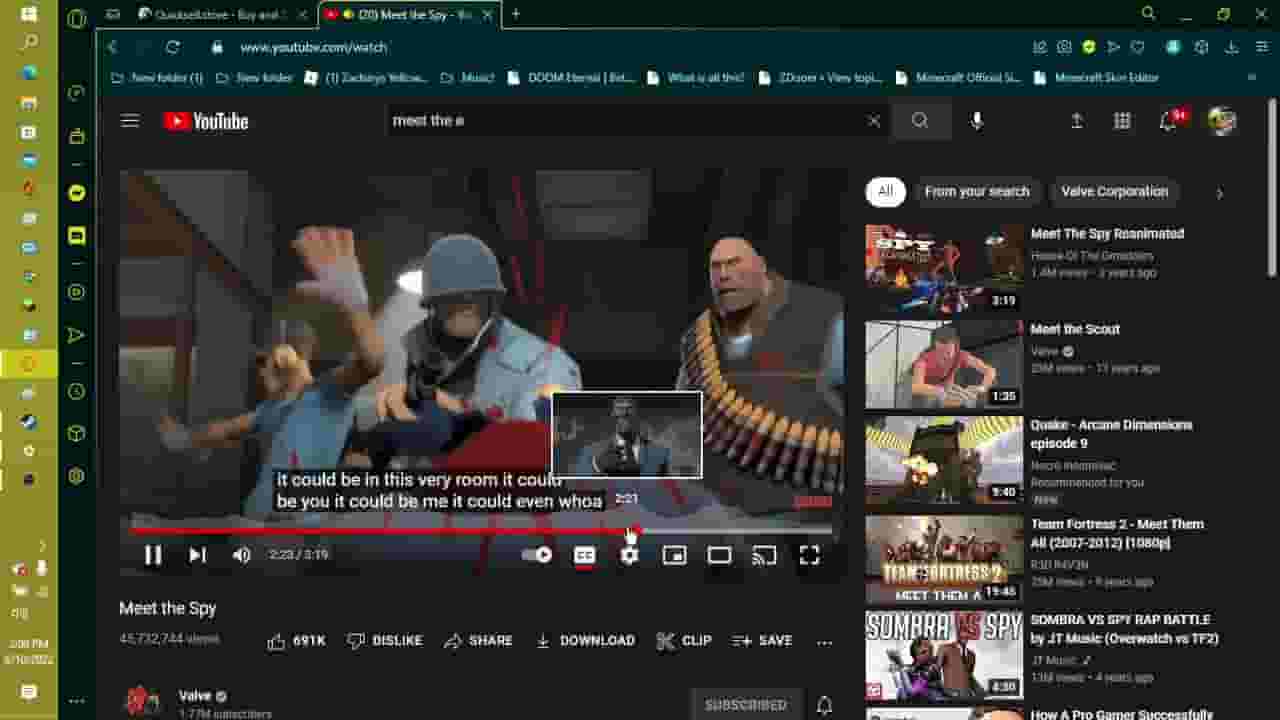Open the YouTube guide hamburger menu
Image resolution: width=1280 pixels, height=720 pixels.
130,121
